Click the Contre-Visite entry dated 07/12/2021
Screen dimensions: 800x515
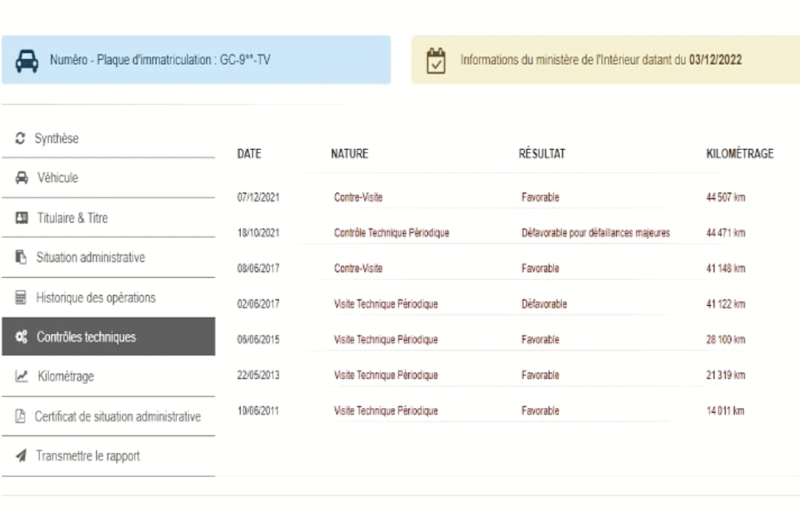pos(358,198)
